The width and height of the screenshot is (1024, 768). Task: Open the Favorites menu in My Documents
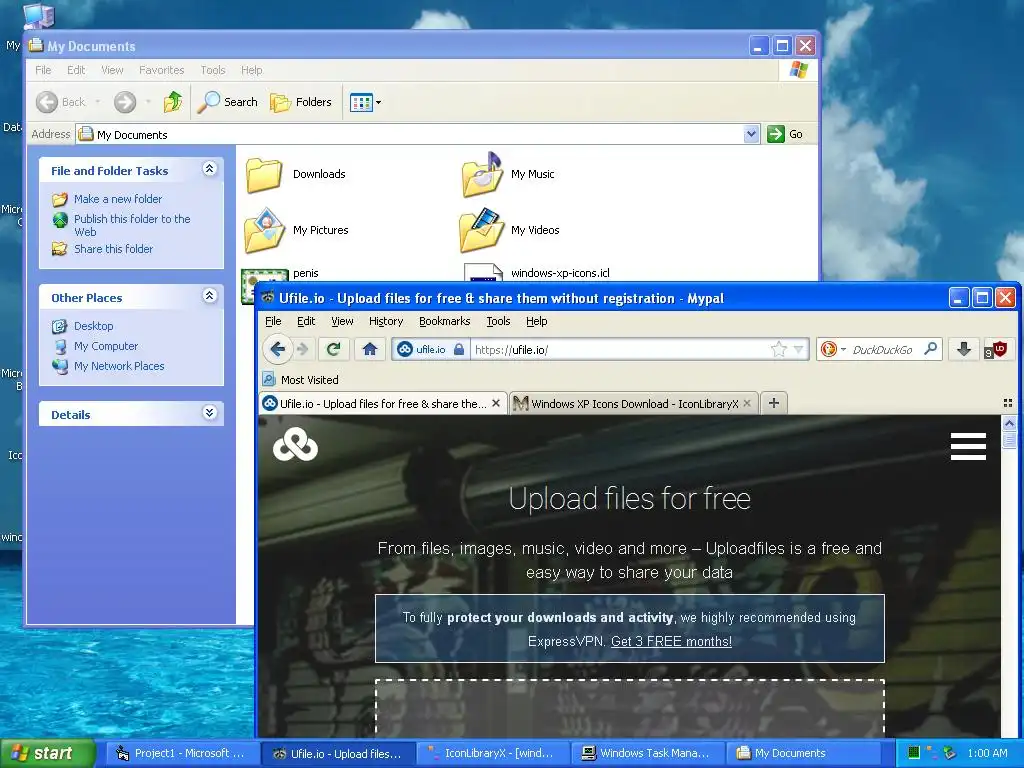click(x=161, y=70)
